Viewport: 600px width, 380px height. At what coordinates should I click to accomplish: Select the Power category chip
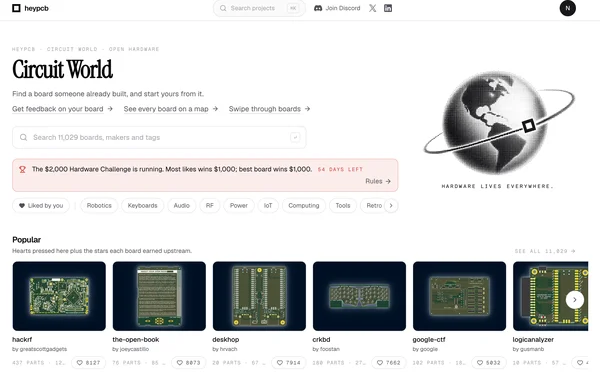tap(238, 205)
